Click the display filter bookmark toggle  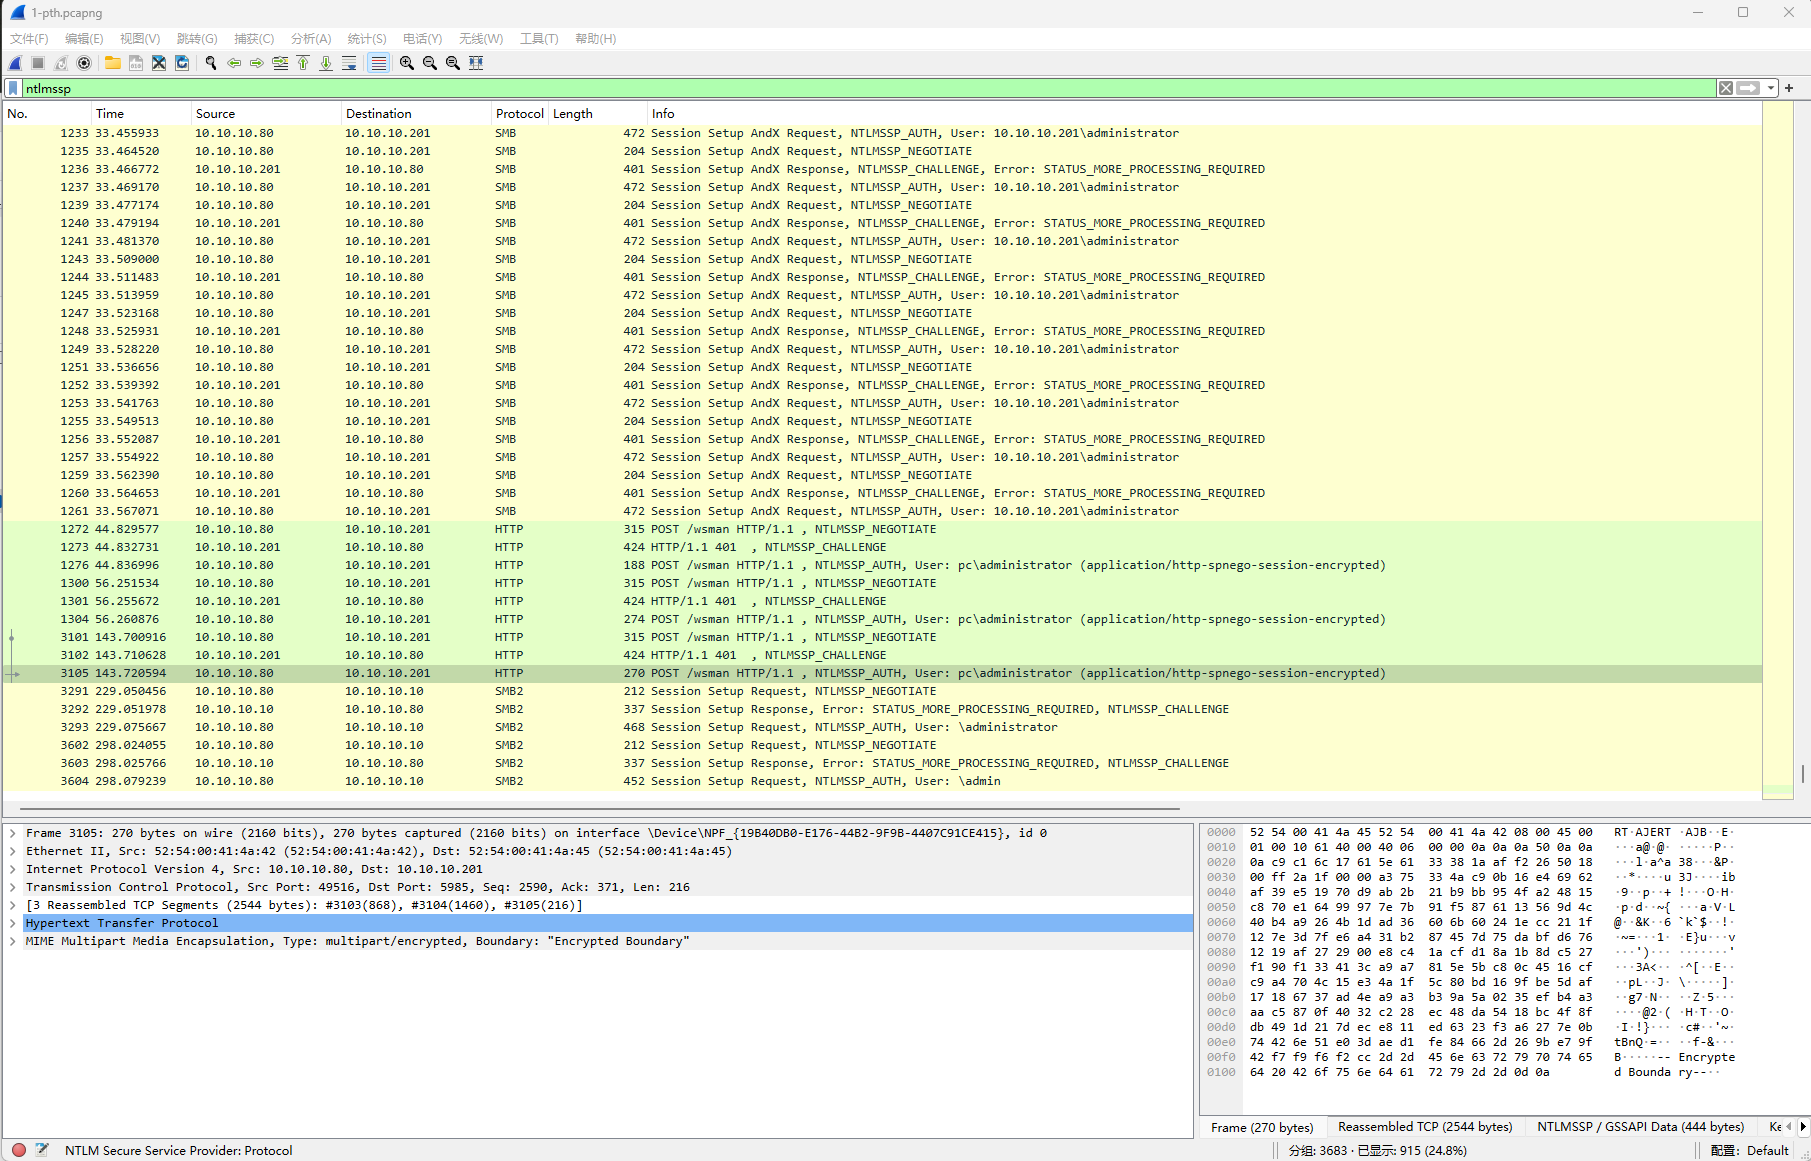pos(13,88)
